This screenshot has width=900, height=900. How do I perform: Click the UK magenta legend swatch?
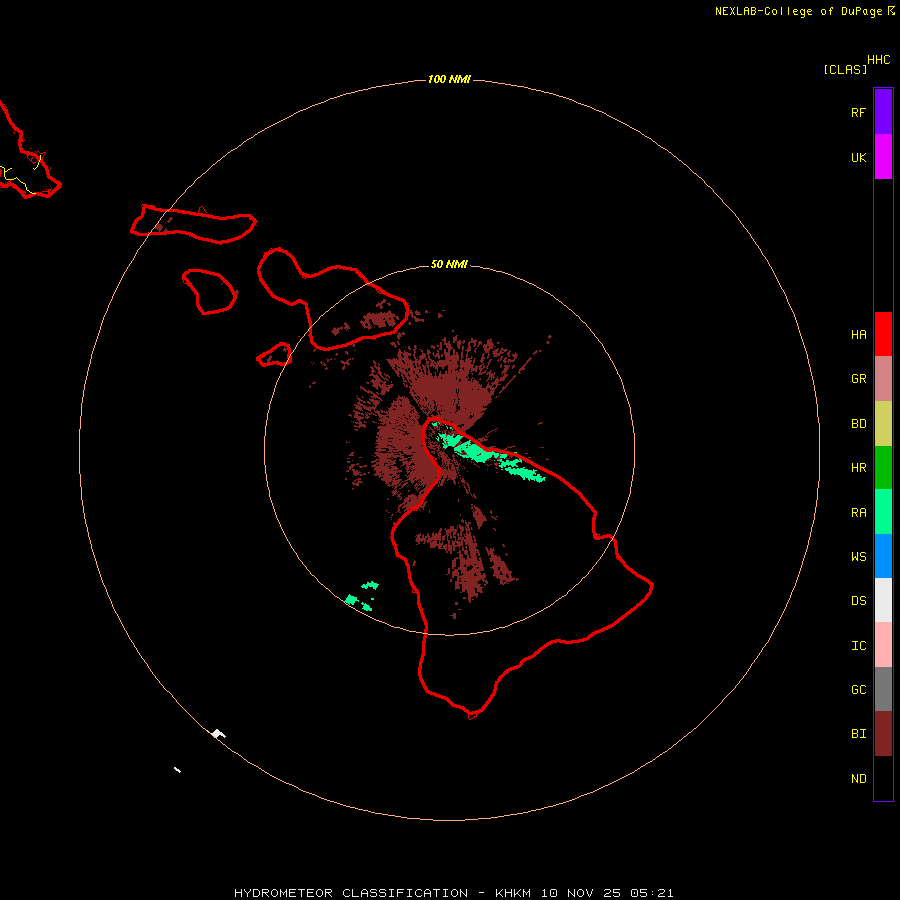point(883,157)
